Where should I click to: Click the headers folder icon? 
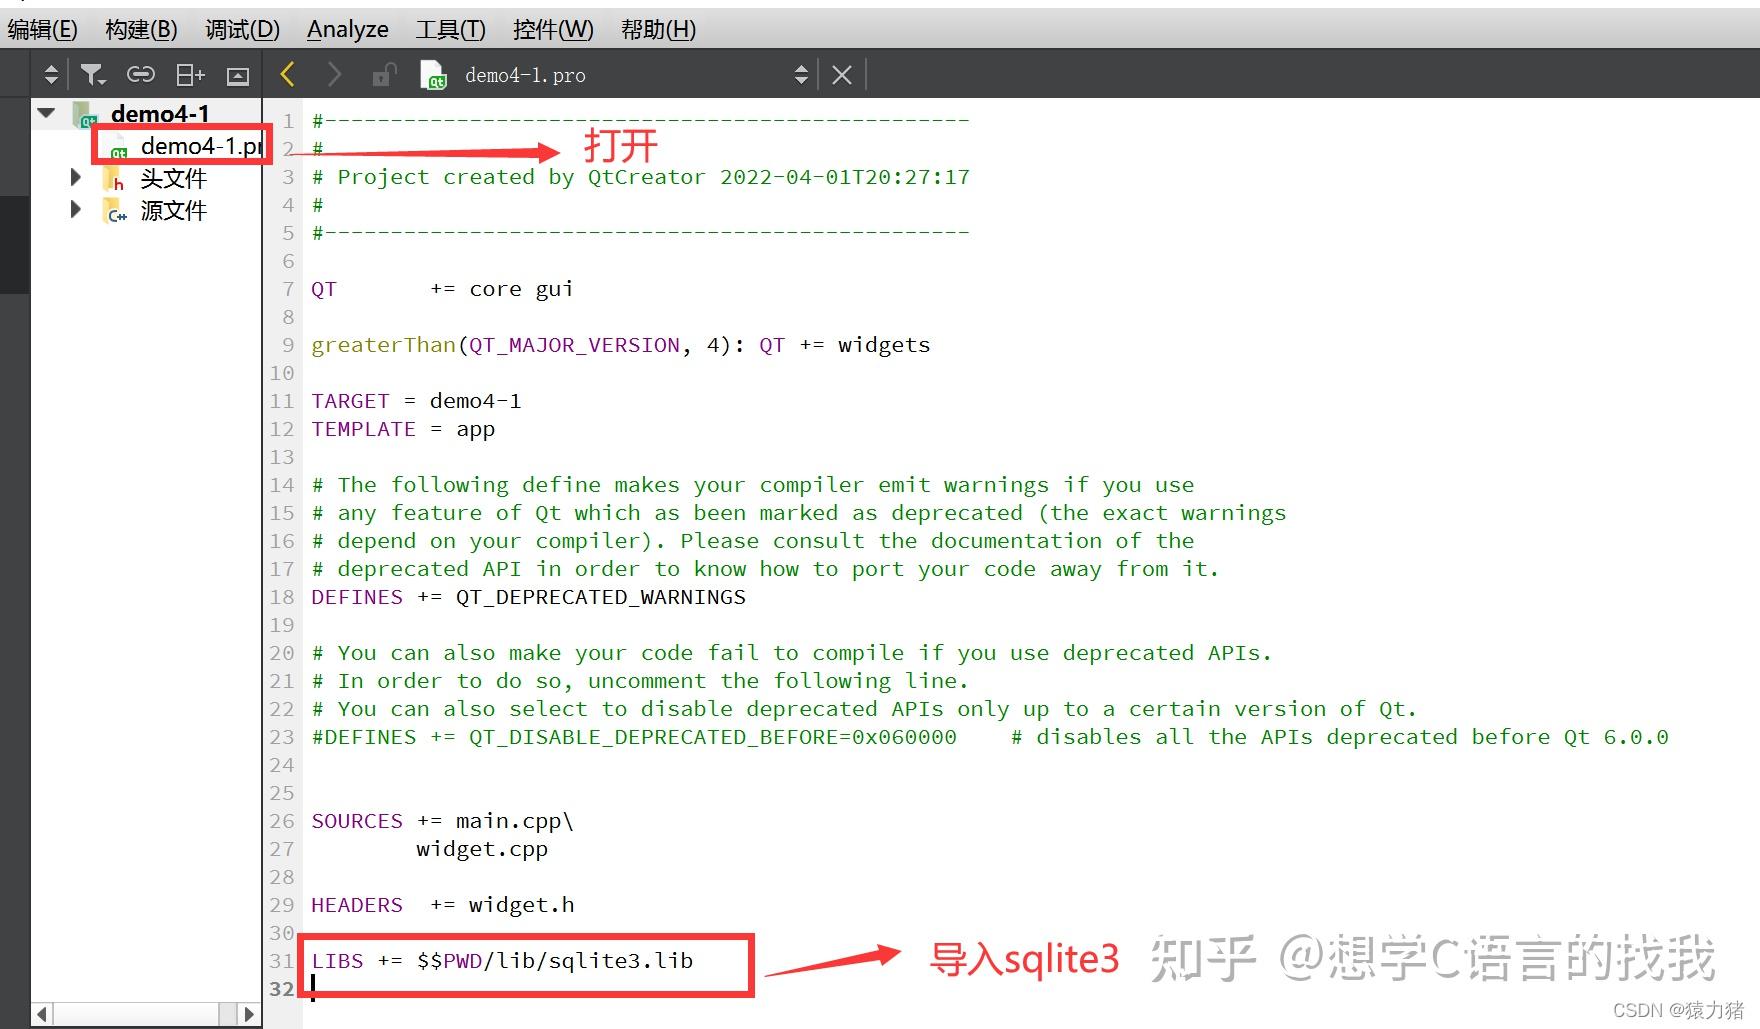tap(114, 179)
